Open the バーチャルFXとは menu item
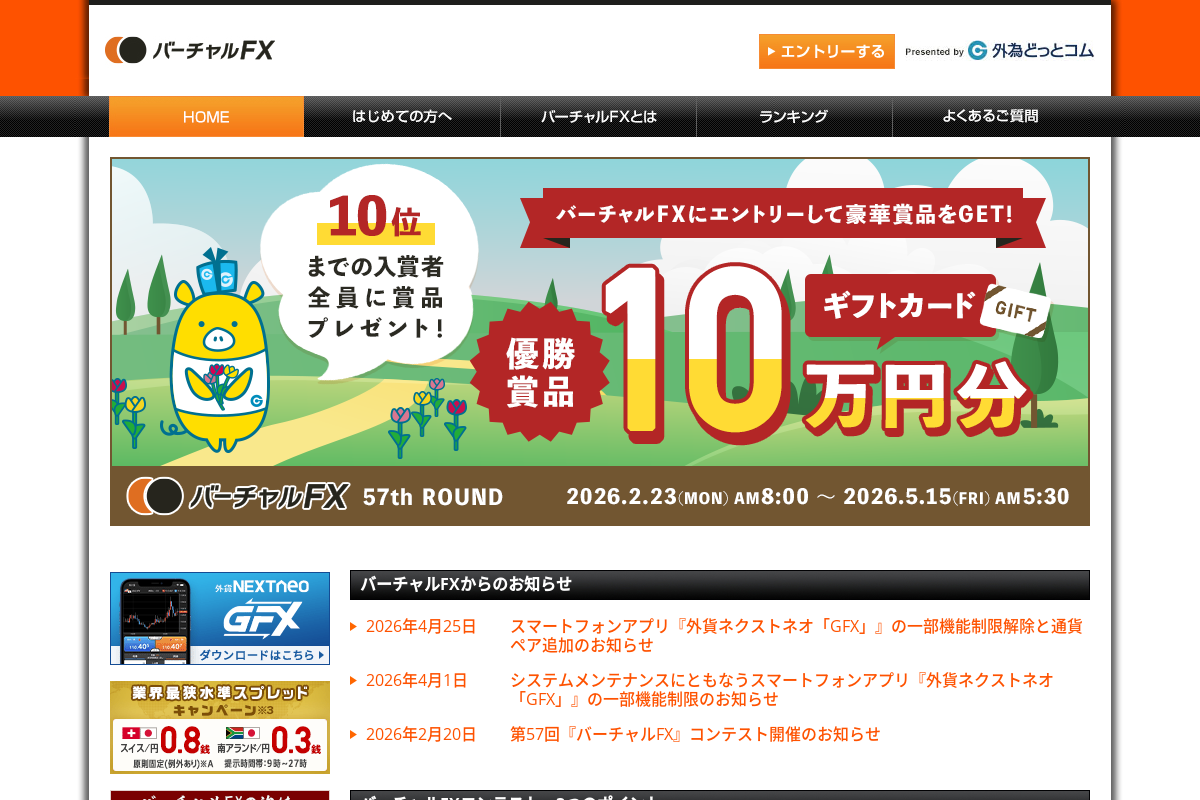Viewport: 1200px width, 800px height. 598,116
